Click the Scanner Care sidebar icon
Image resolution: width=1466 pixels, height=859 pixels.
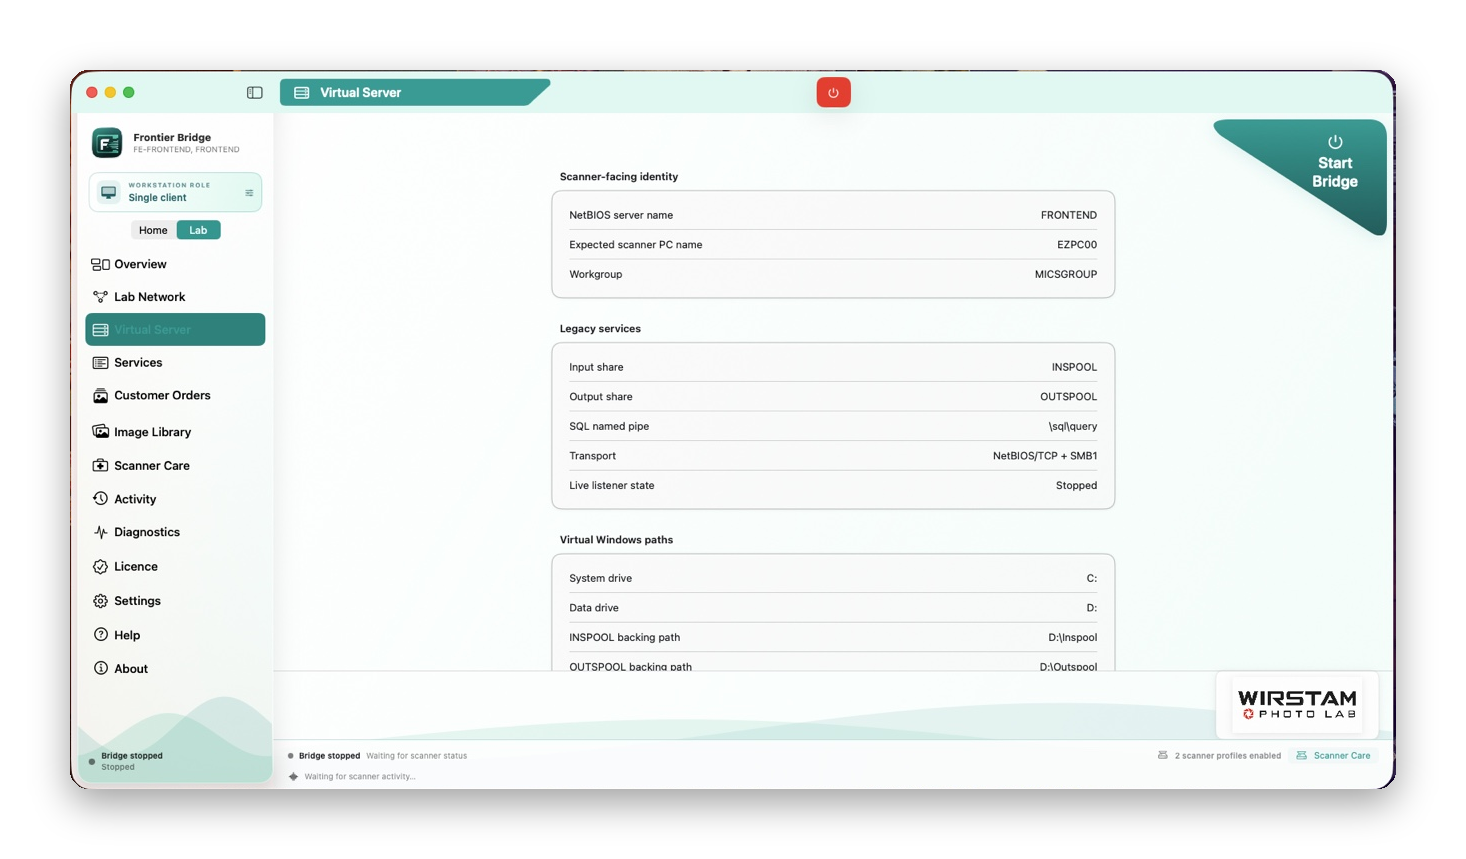[x=100, y=466]
